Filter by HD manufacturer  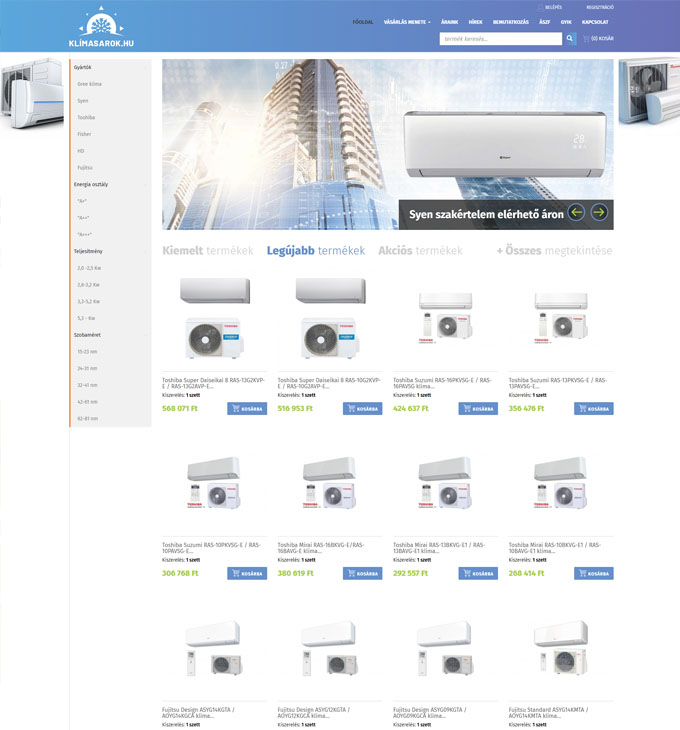[x=81, y=151]
